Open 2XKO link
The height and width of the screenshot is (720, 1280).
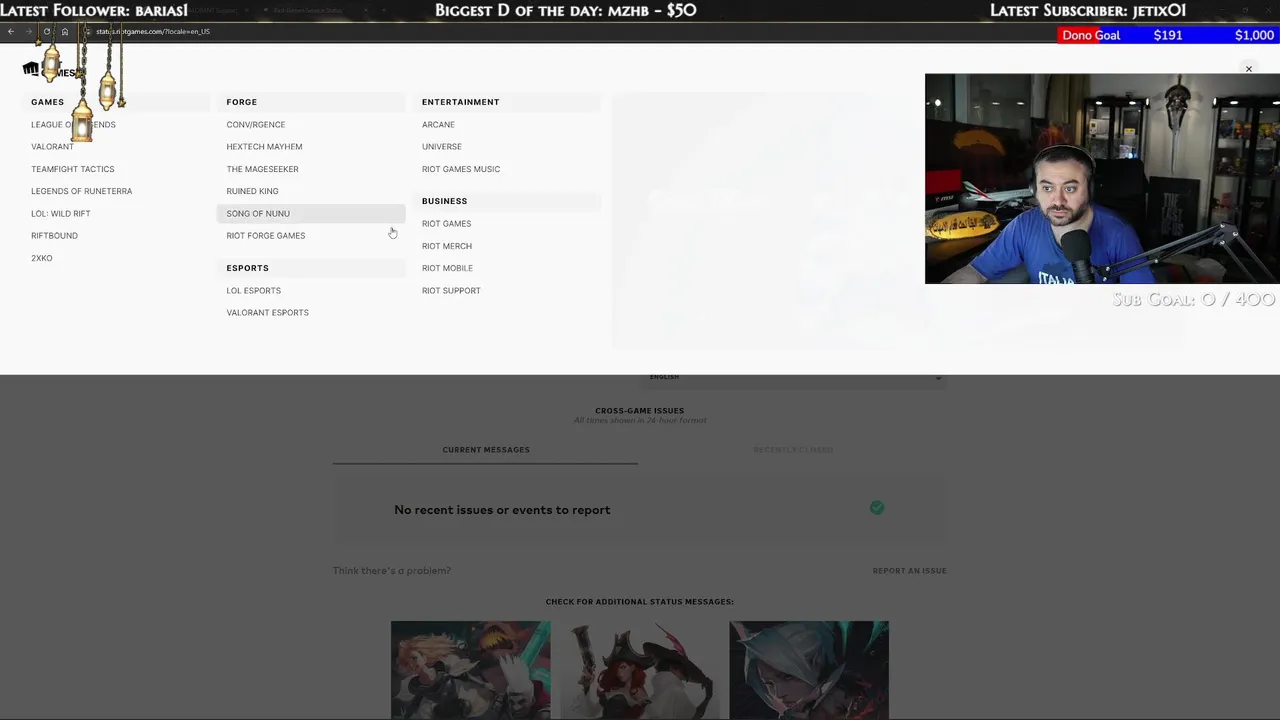pos(41,258)
